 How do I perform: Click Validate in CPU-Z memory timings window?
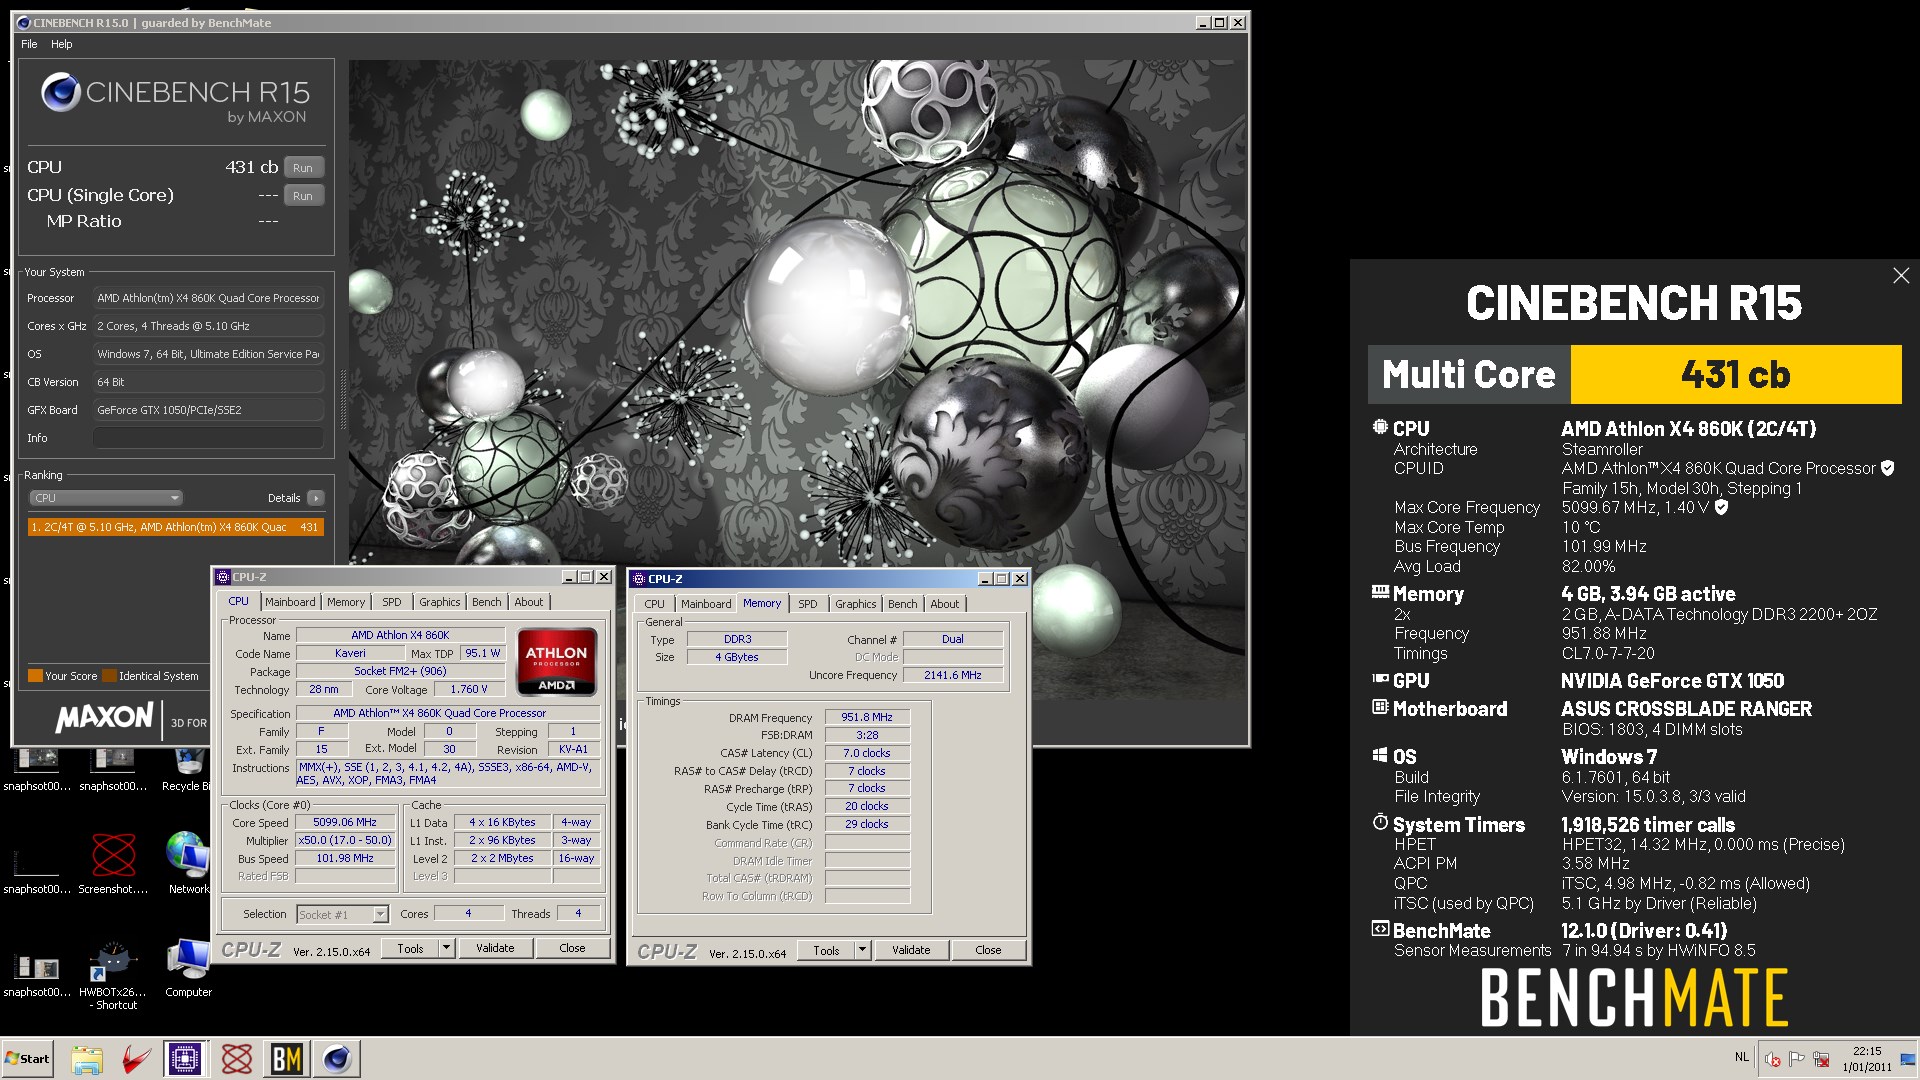click(911, 950)
